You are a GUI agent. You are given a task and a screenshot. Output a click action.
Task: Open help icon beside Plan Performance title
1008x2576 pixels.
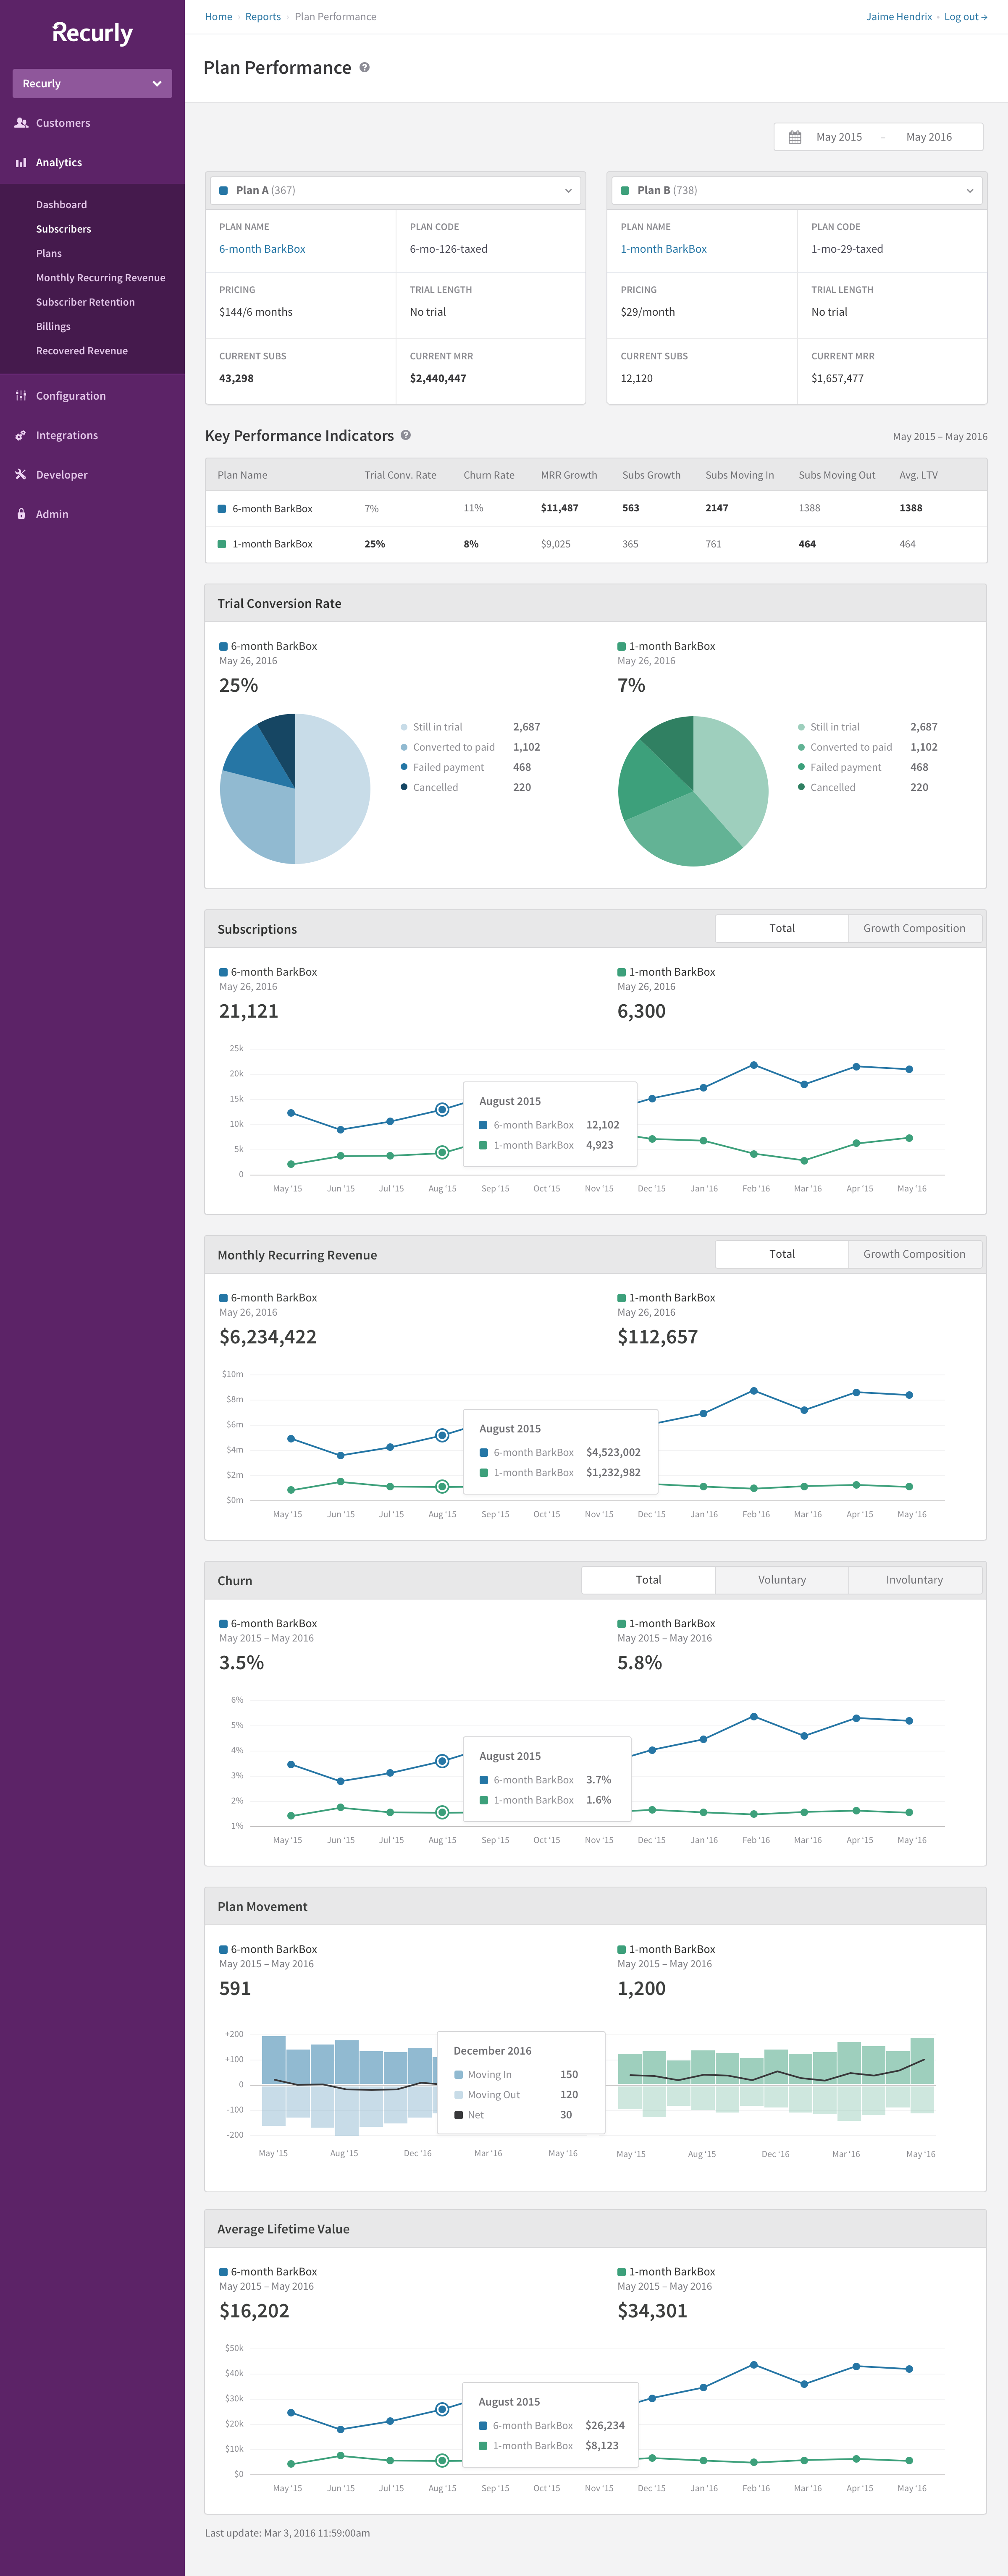364,68
